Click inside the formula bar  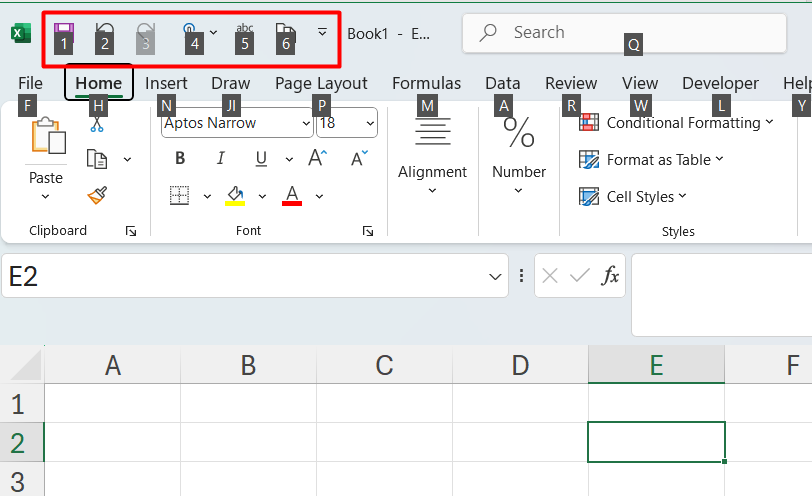(722, 295)
